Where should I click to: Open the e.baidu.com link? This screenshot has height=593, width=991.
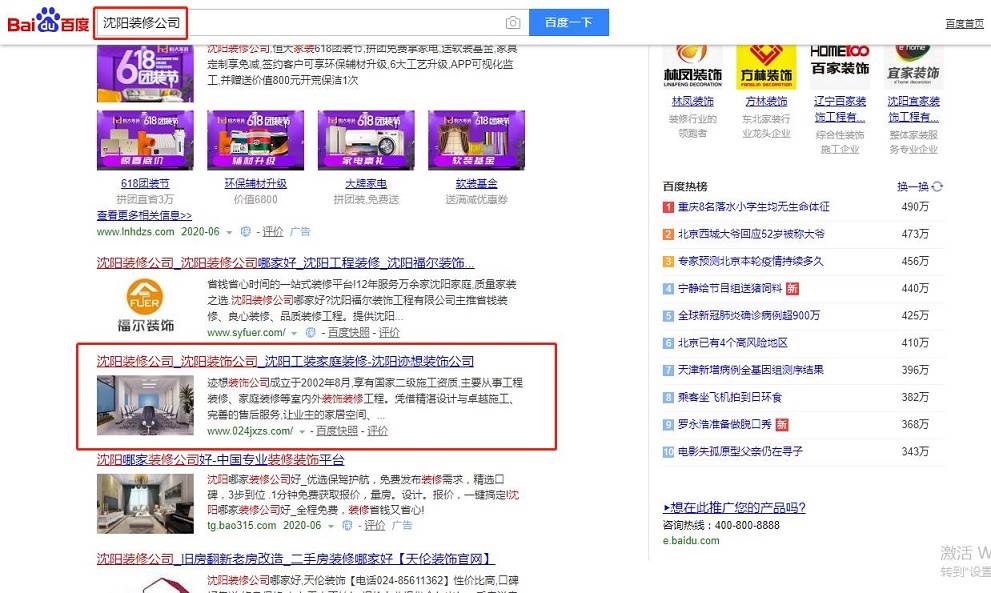(x=691, y=541)
